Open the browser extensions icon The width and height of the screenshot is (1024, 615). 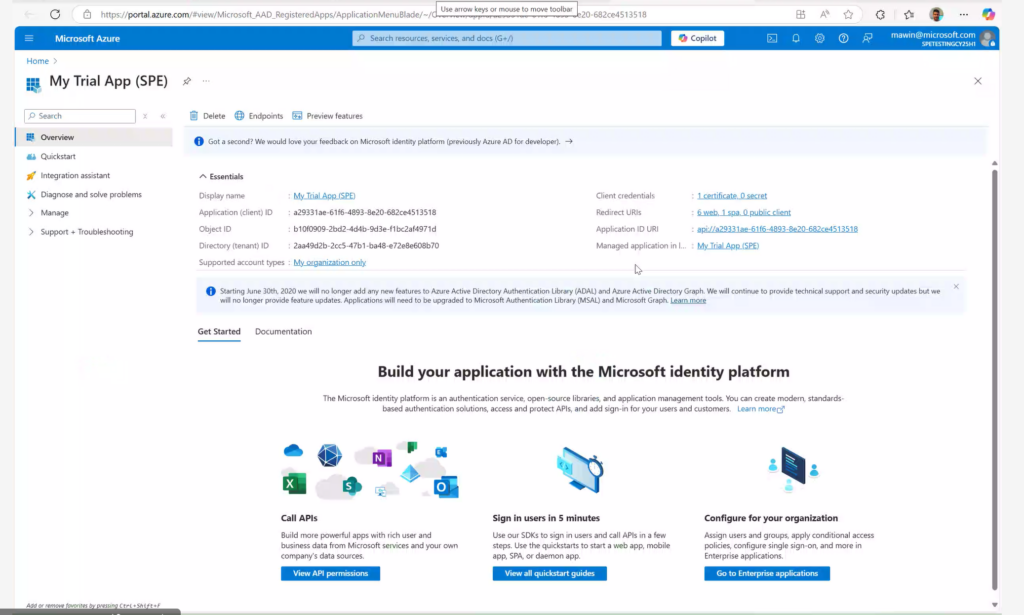coord(880,14)
